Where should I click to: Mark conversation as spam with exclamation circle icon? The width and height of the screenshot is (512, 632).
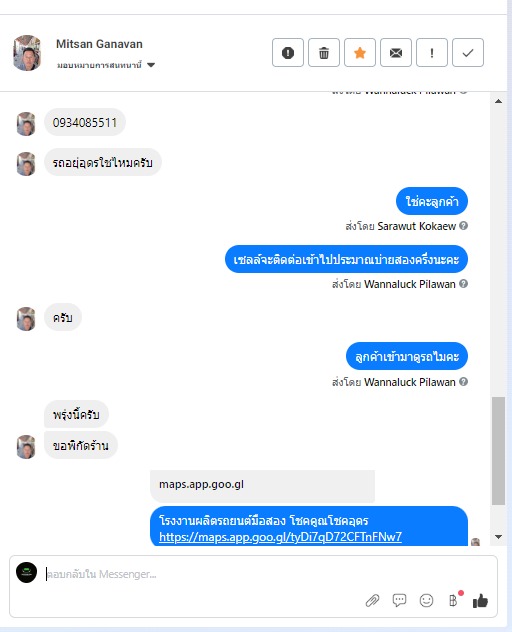pyautogui.click(x=288, y=52)
